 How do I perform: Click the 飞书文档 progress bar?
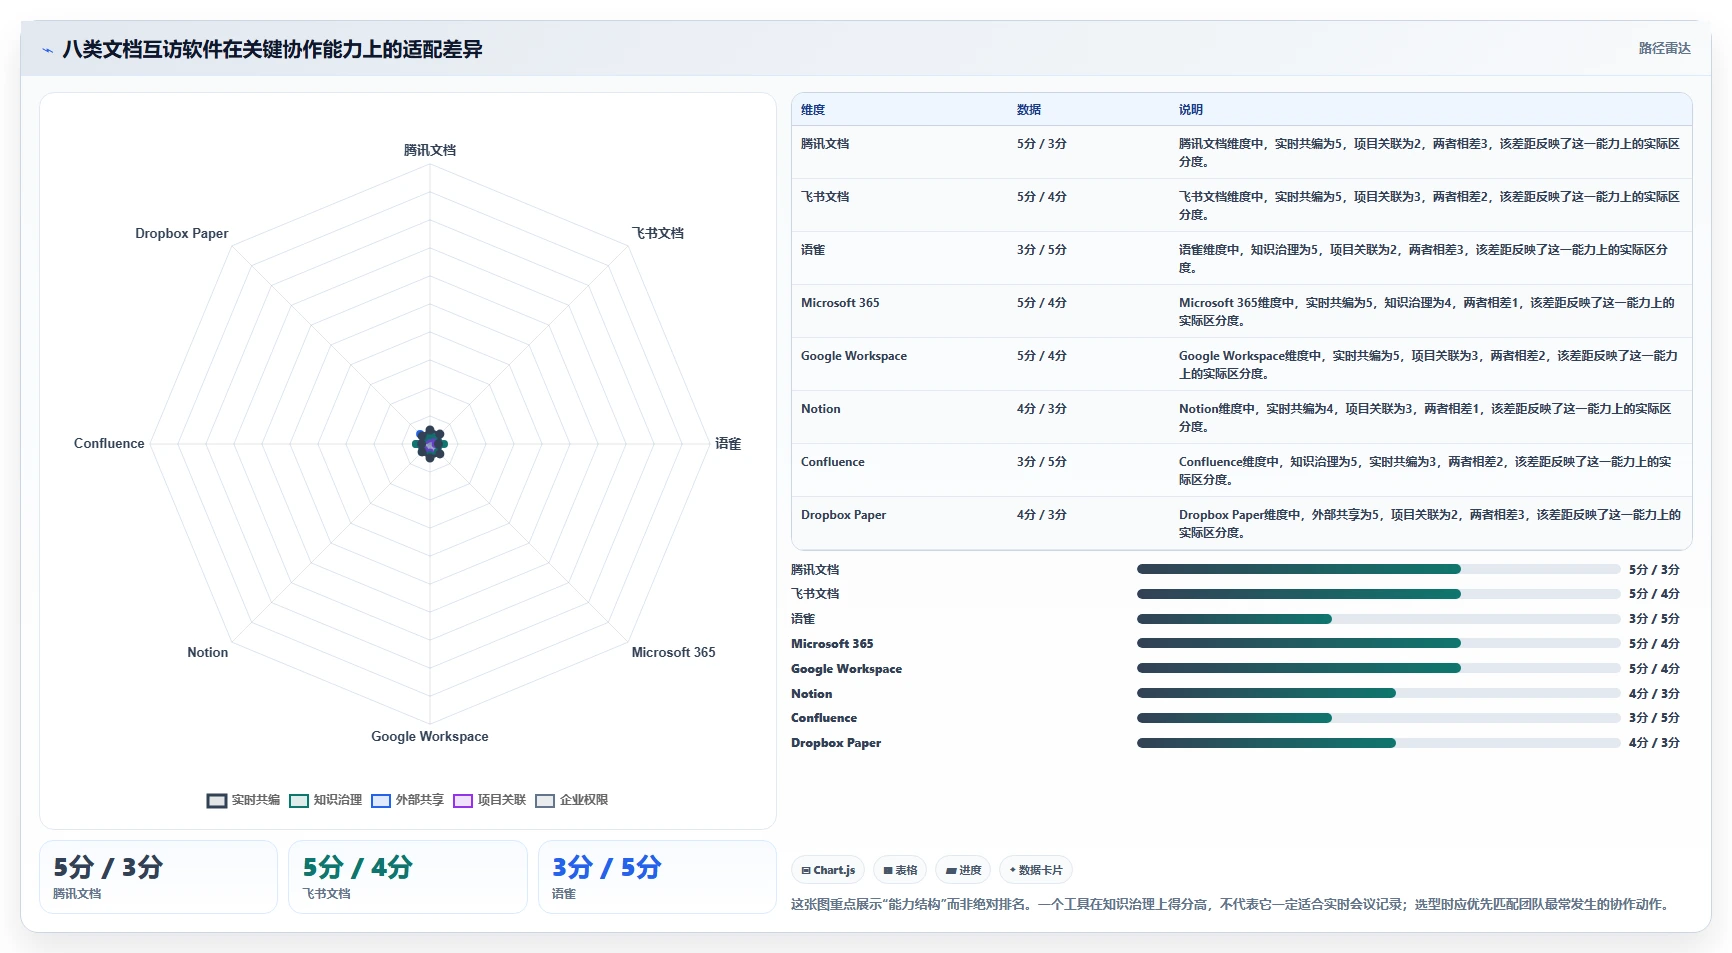1378,594
